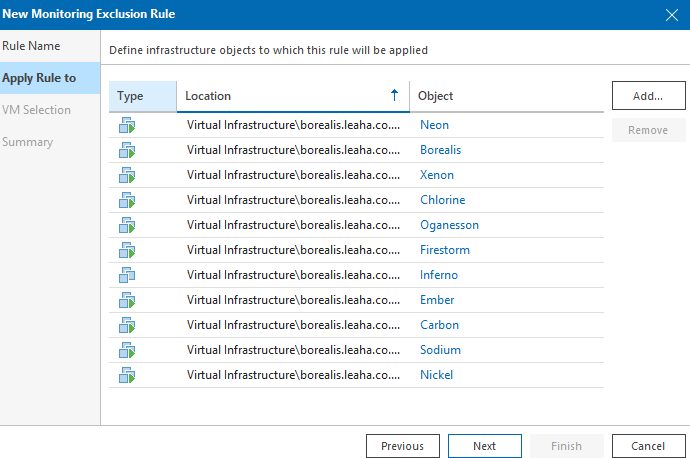Open the Borealis object link

(x=440, y=150)
